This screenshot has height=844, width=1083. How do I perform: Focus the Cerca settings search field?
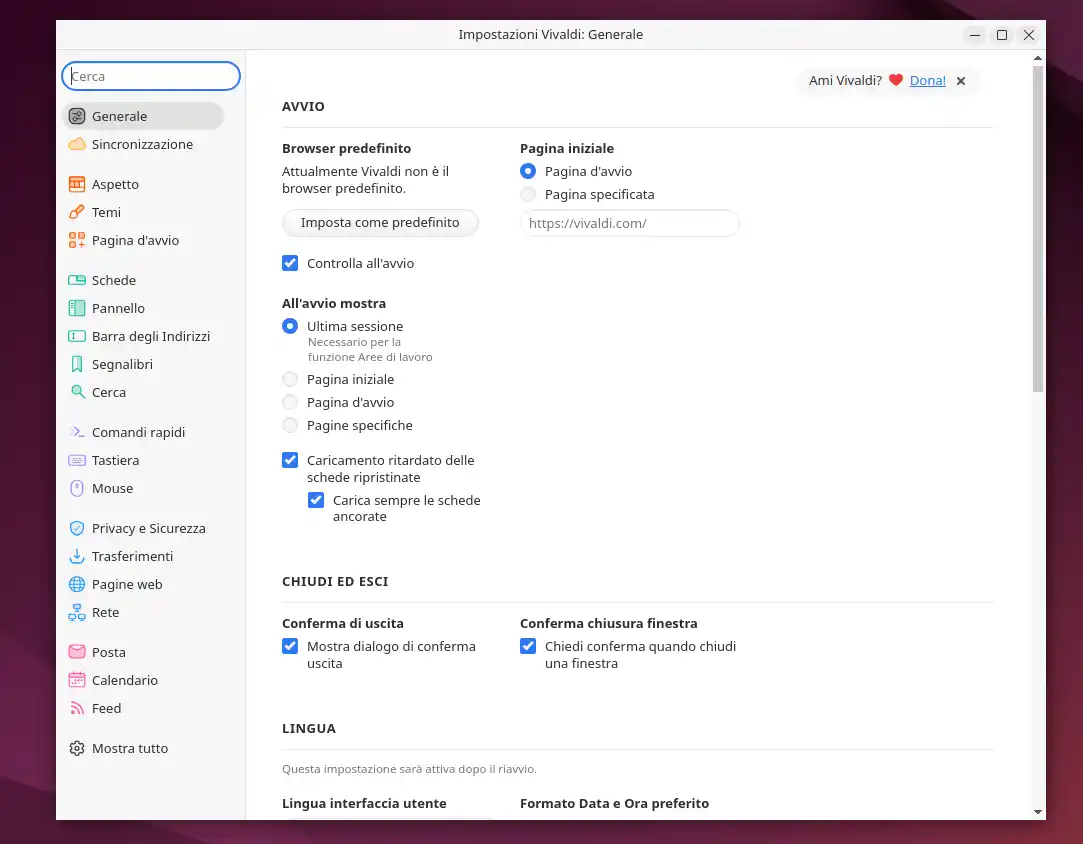151,76
